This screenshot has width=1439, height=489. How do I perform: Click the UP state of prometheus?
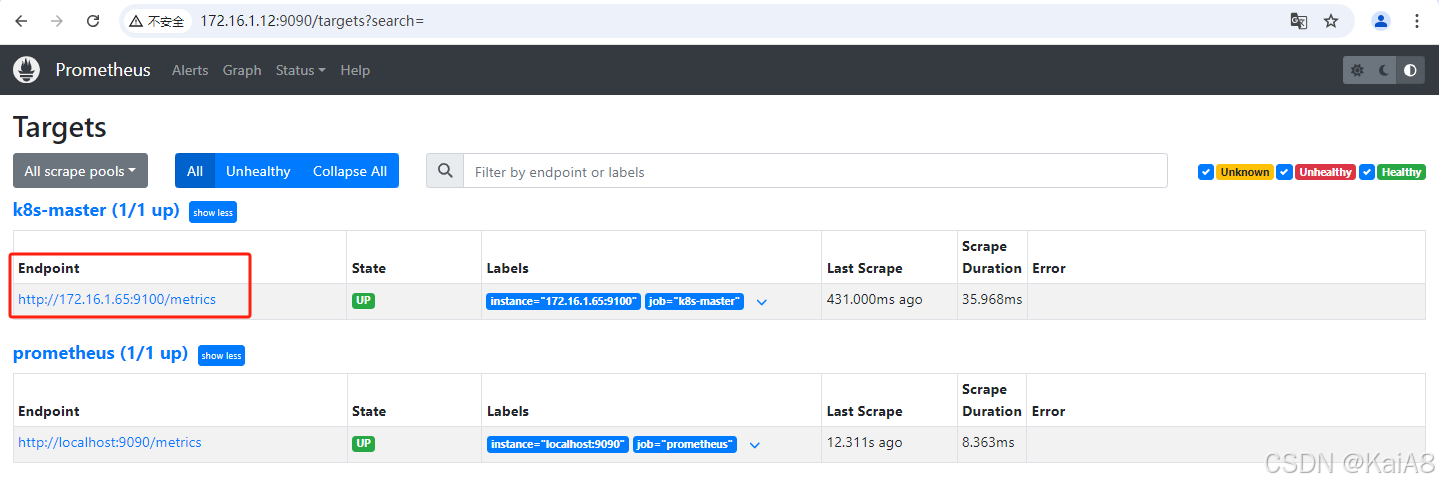tap(364, 443)
